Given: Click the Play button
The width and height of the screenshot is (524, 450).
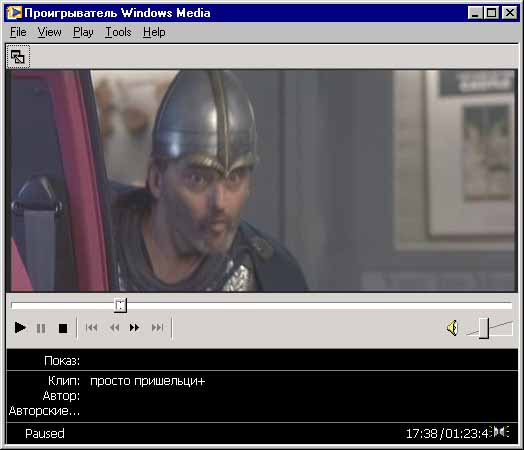Looking at the screenshot, I should (x=20, y=328).
